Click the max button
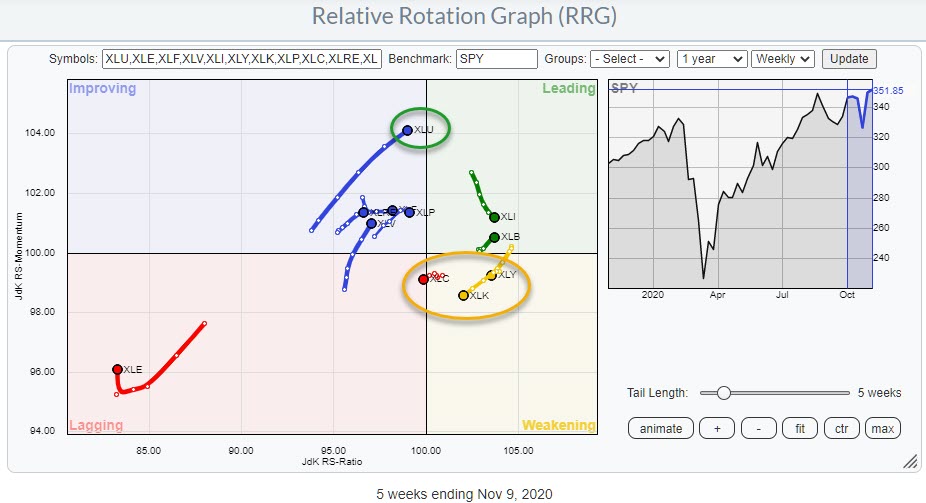 [x=882, y=429]
